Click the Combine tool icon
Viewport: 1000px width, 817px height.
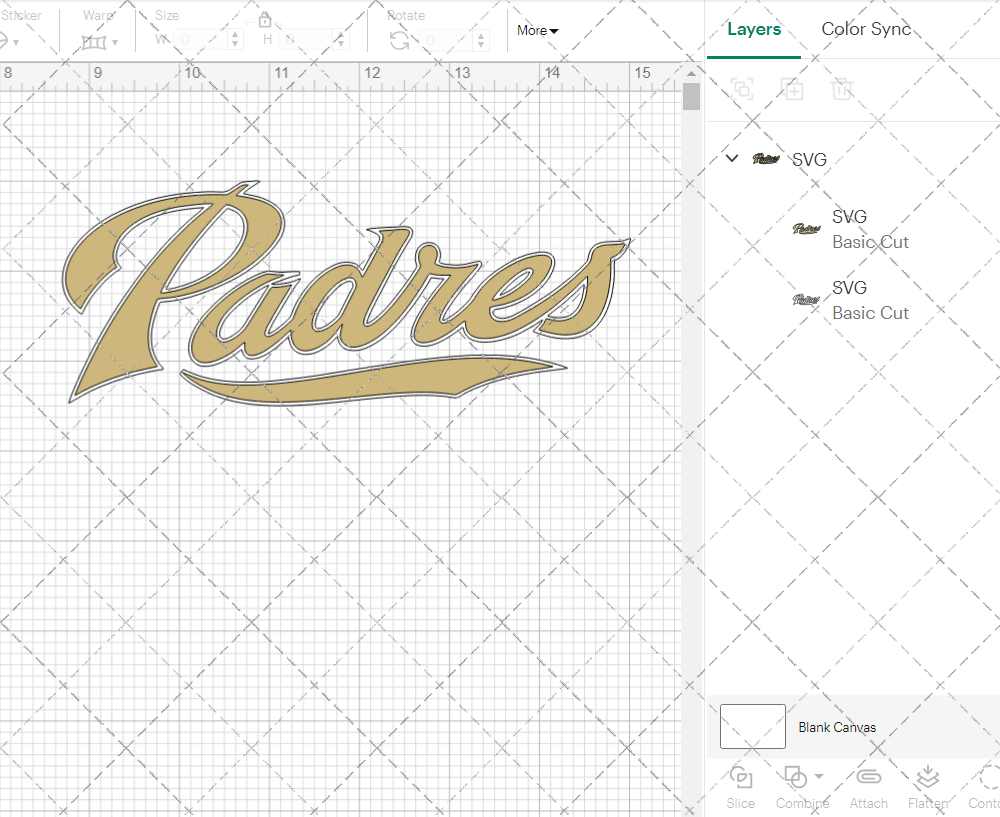point(795,777)
